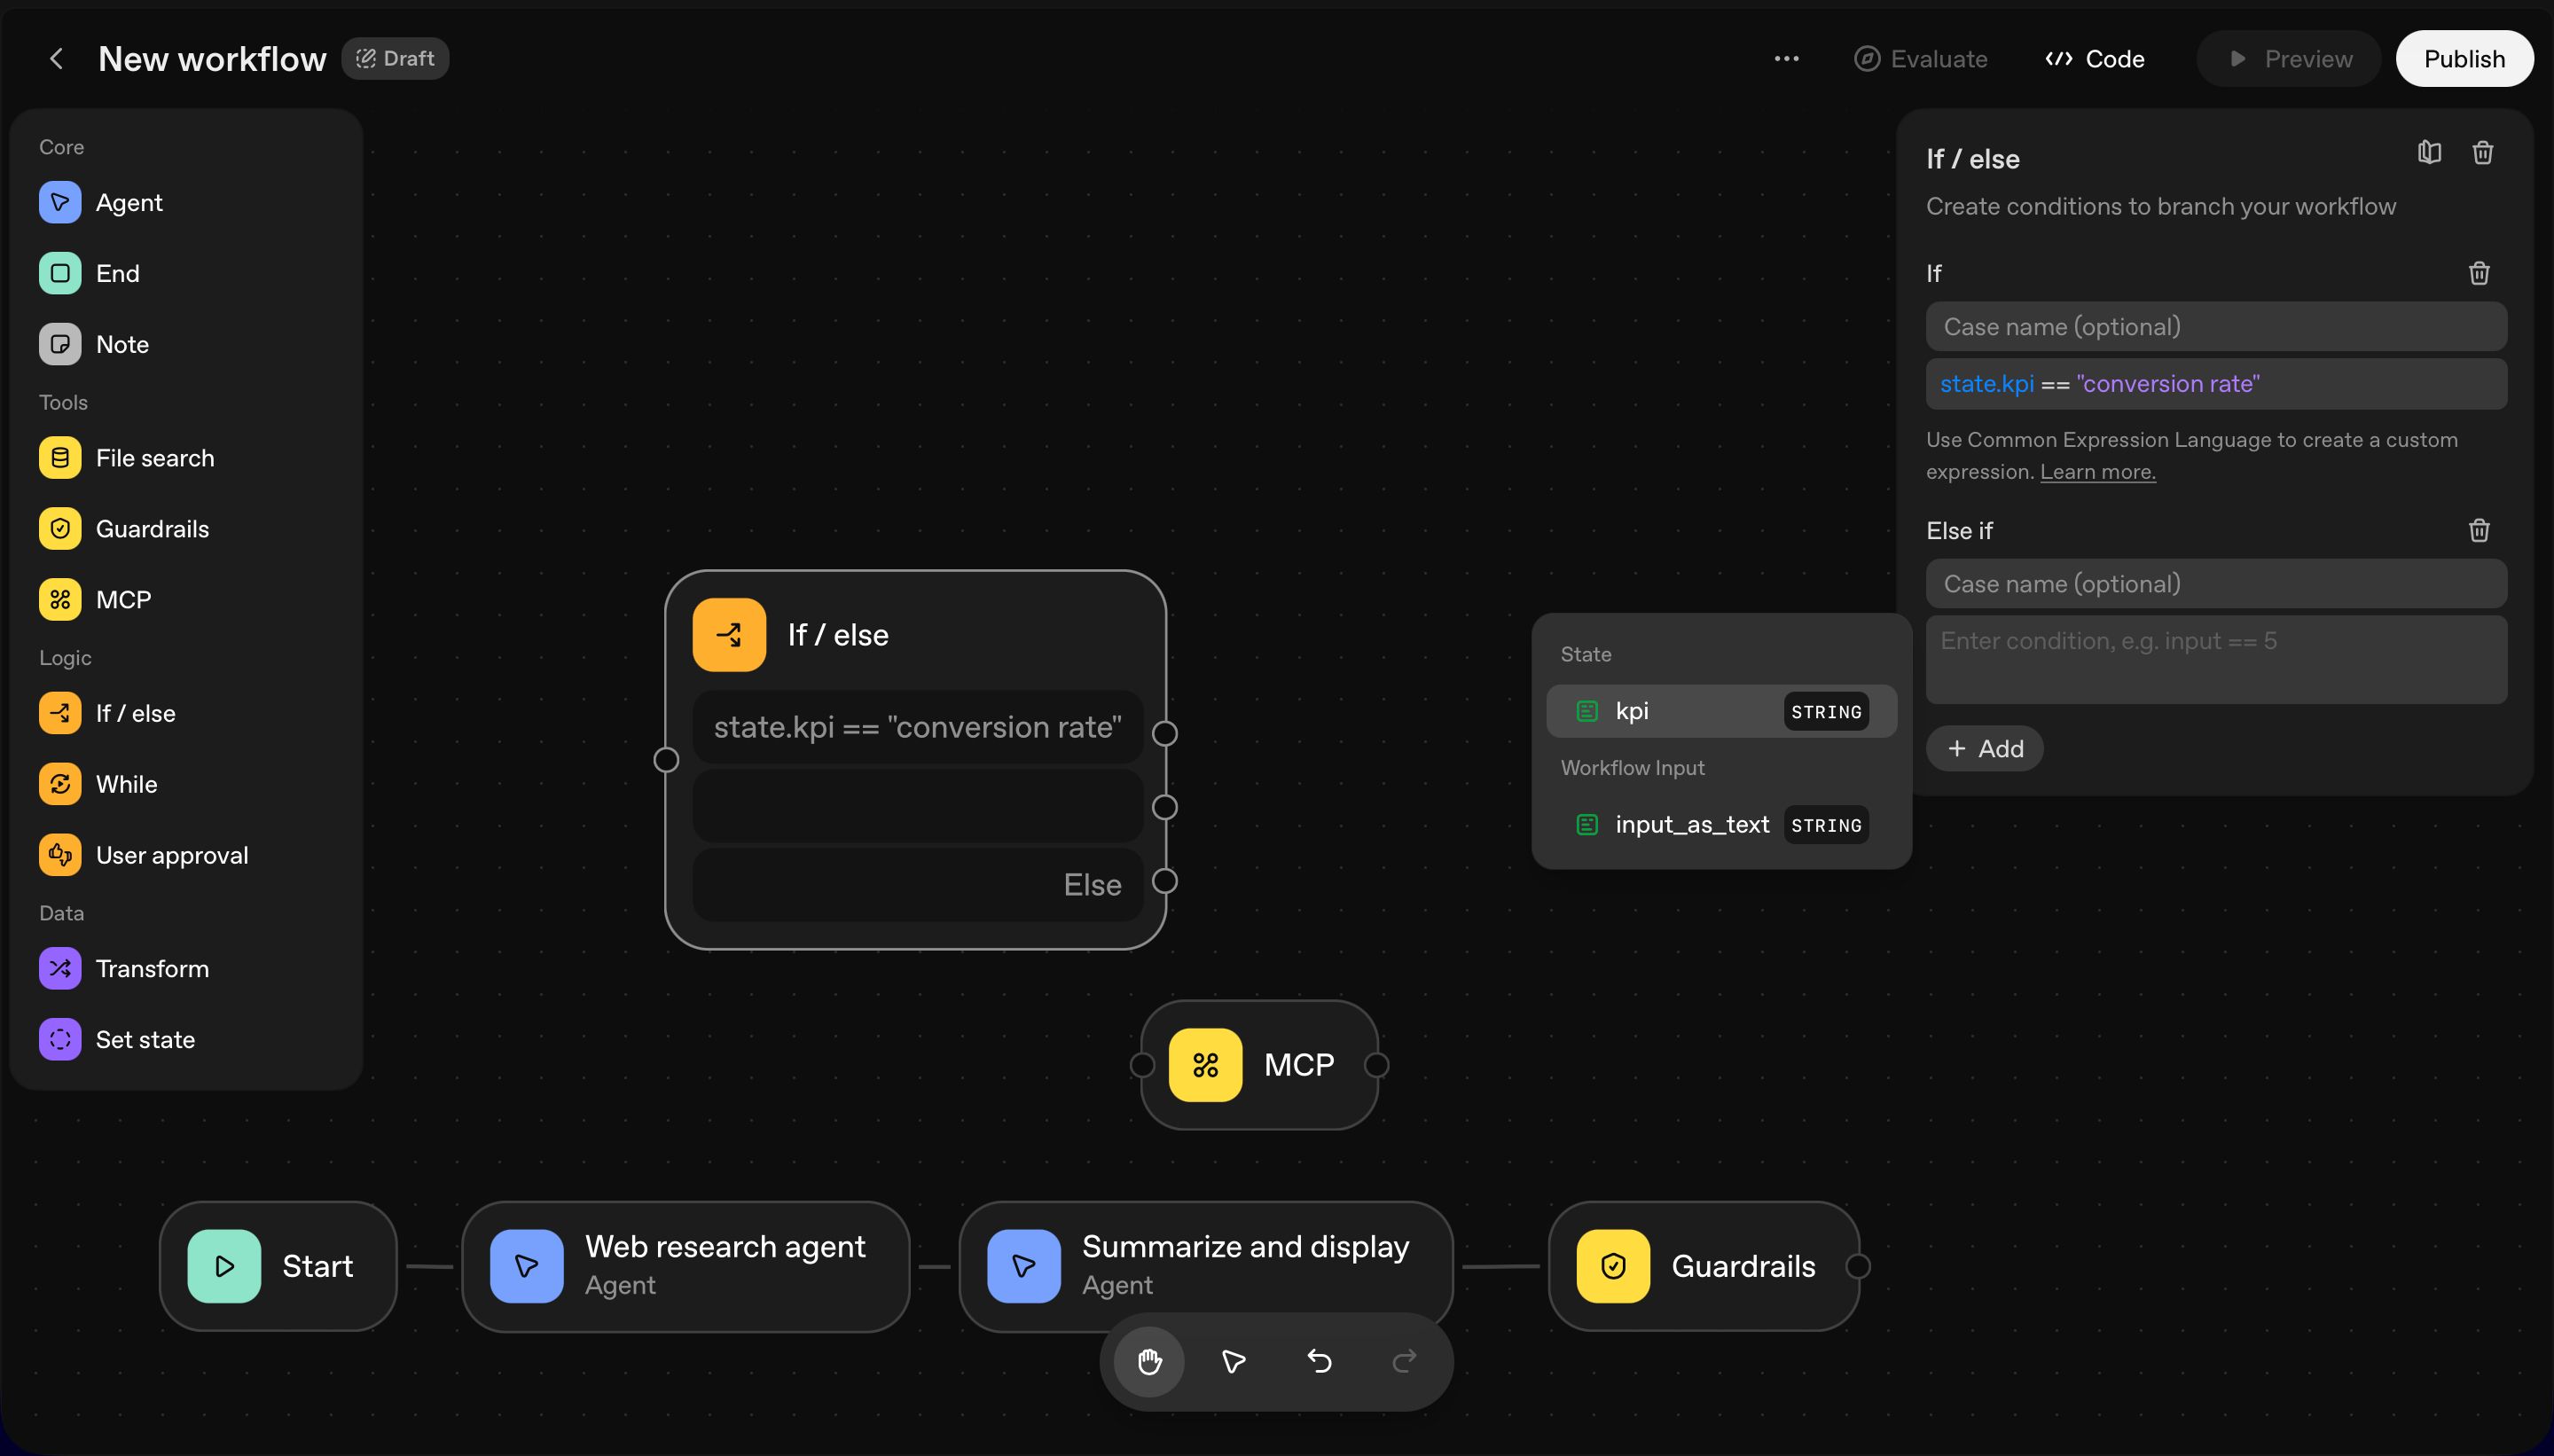Open the Learn more link
The image size is (2554, 1456).
coord(2097,472)
